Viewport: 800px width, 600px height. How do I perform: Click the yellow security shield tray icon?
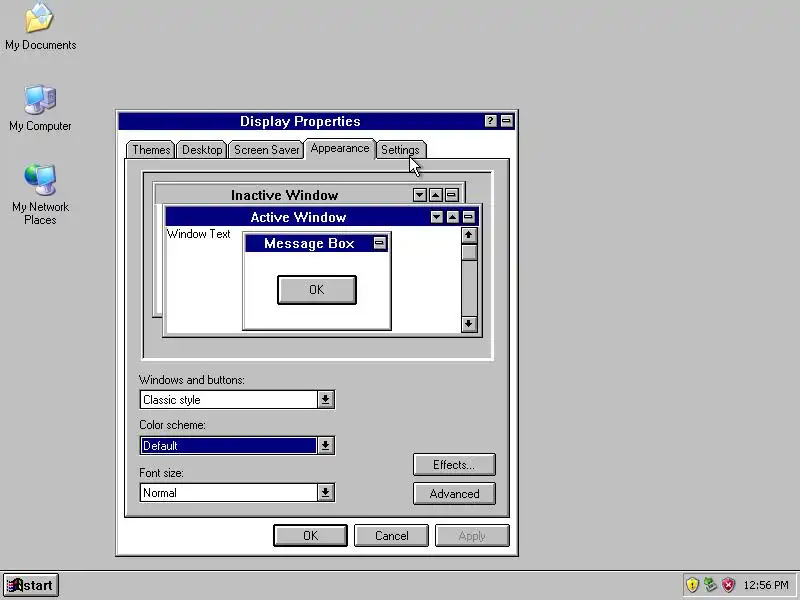(692, 585)
